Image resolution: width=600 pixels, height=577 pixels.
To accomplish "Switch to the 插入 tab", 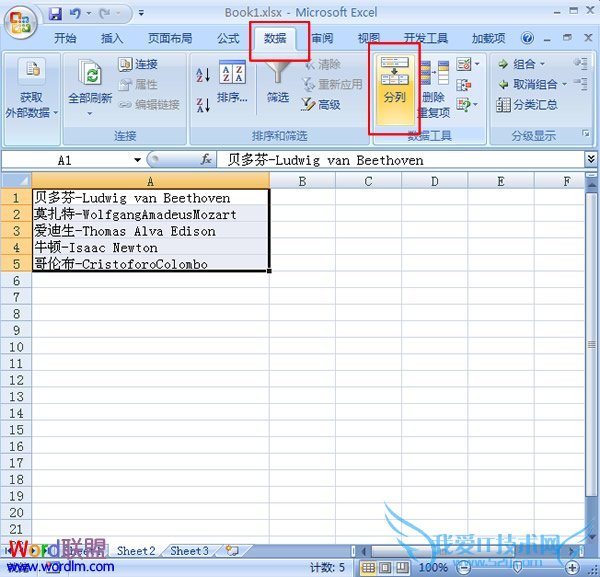I will coord(112,38).
